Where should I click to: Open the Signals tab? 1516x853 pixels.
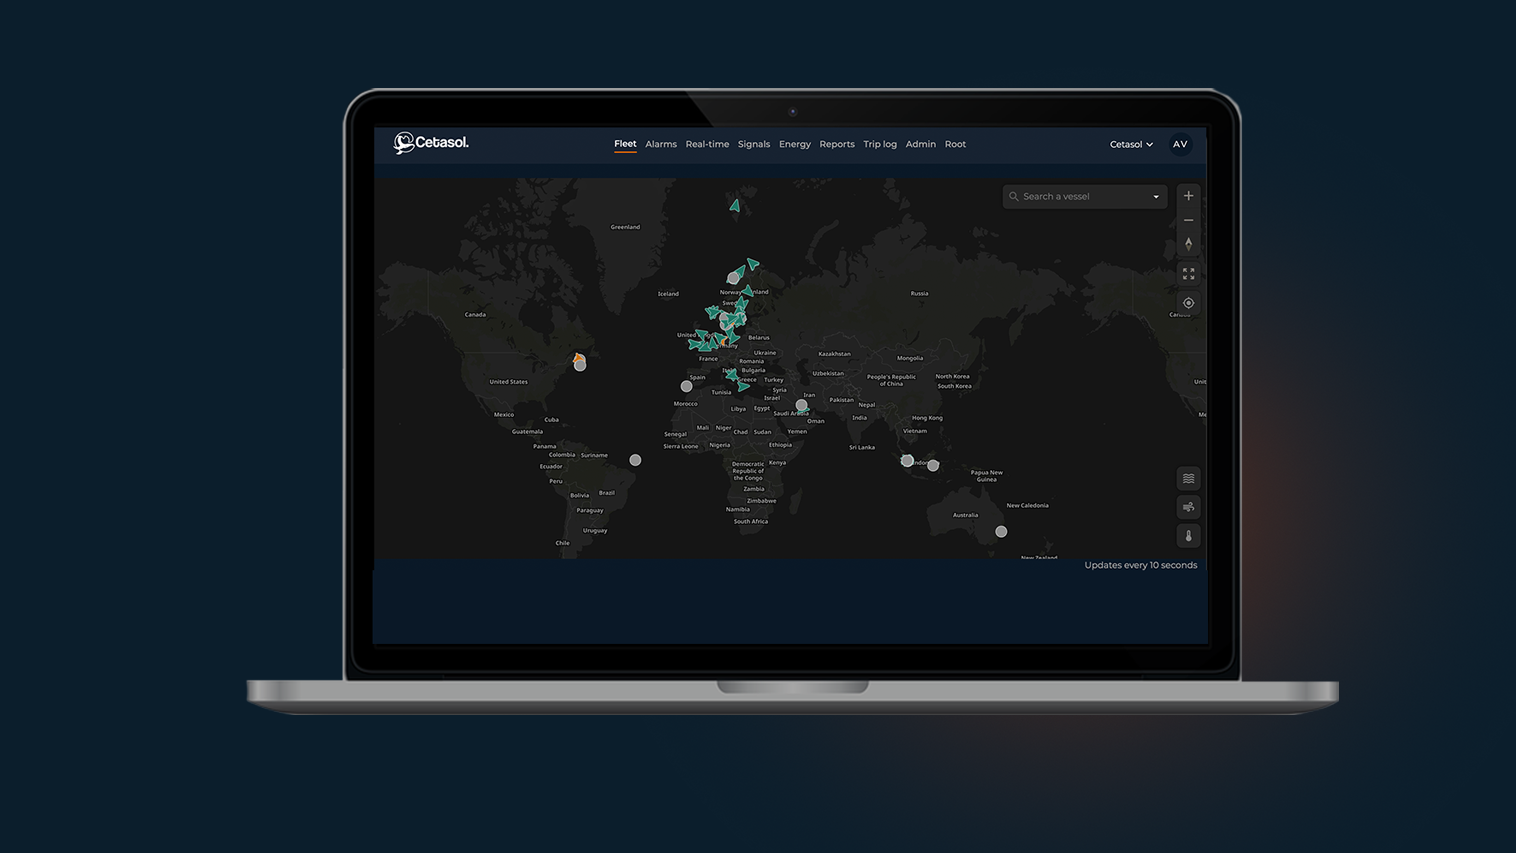pos(754,144)
